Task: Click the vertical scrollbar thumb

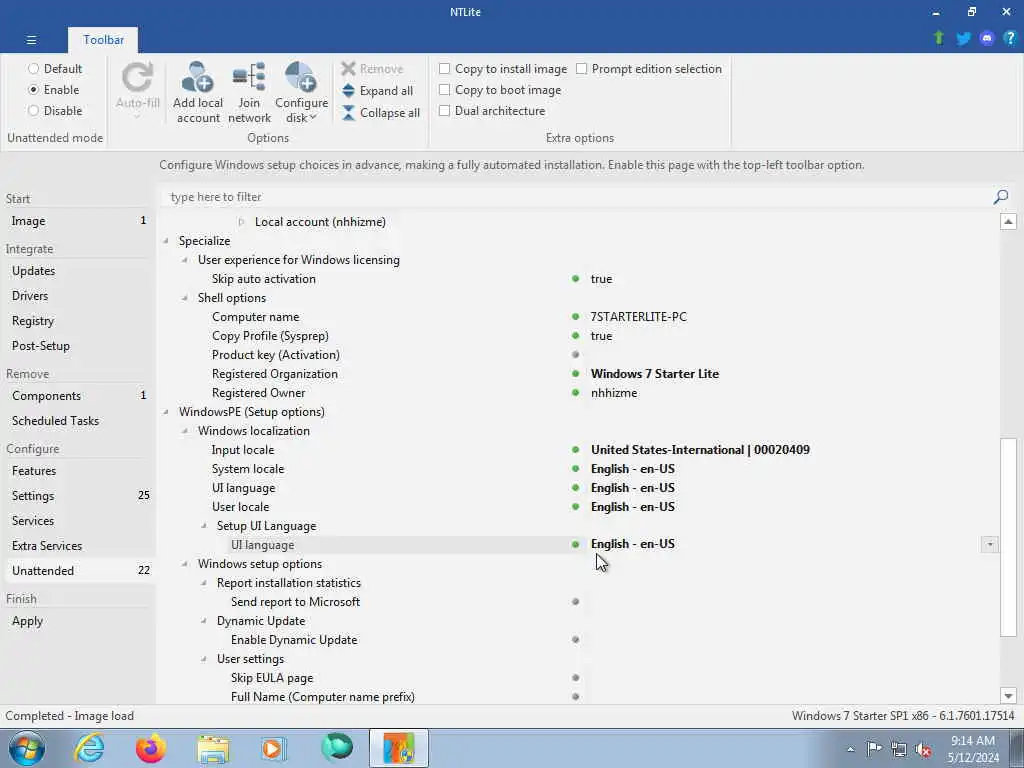Action: coord(1008,537)
